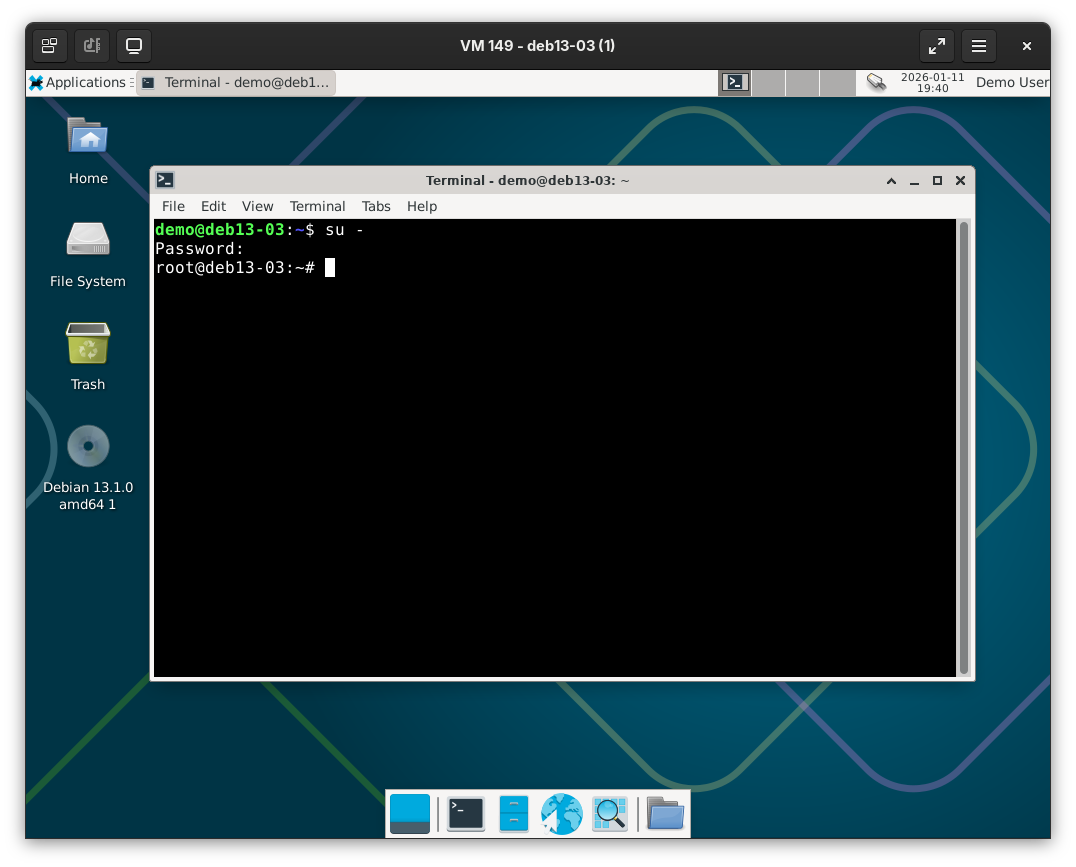Toggle fullscreen for the VM viewer

pos(936,46)
